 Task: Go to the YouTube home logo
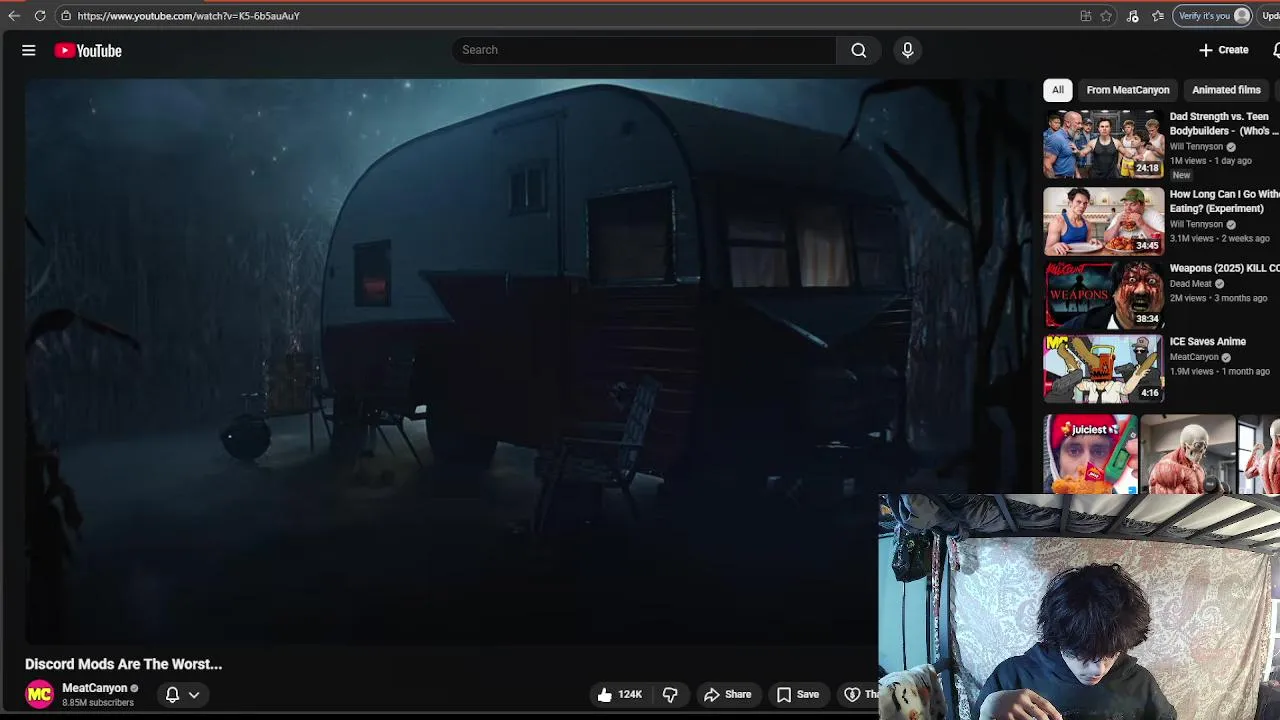(88, 51)
